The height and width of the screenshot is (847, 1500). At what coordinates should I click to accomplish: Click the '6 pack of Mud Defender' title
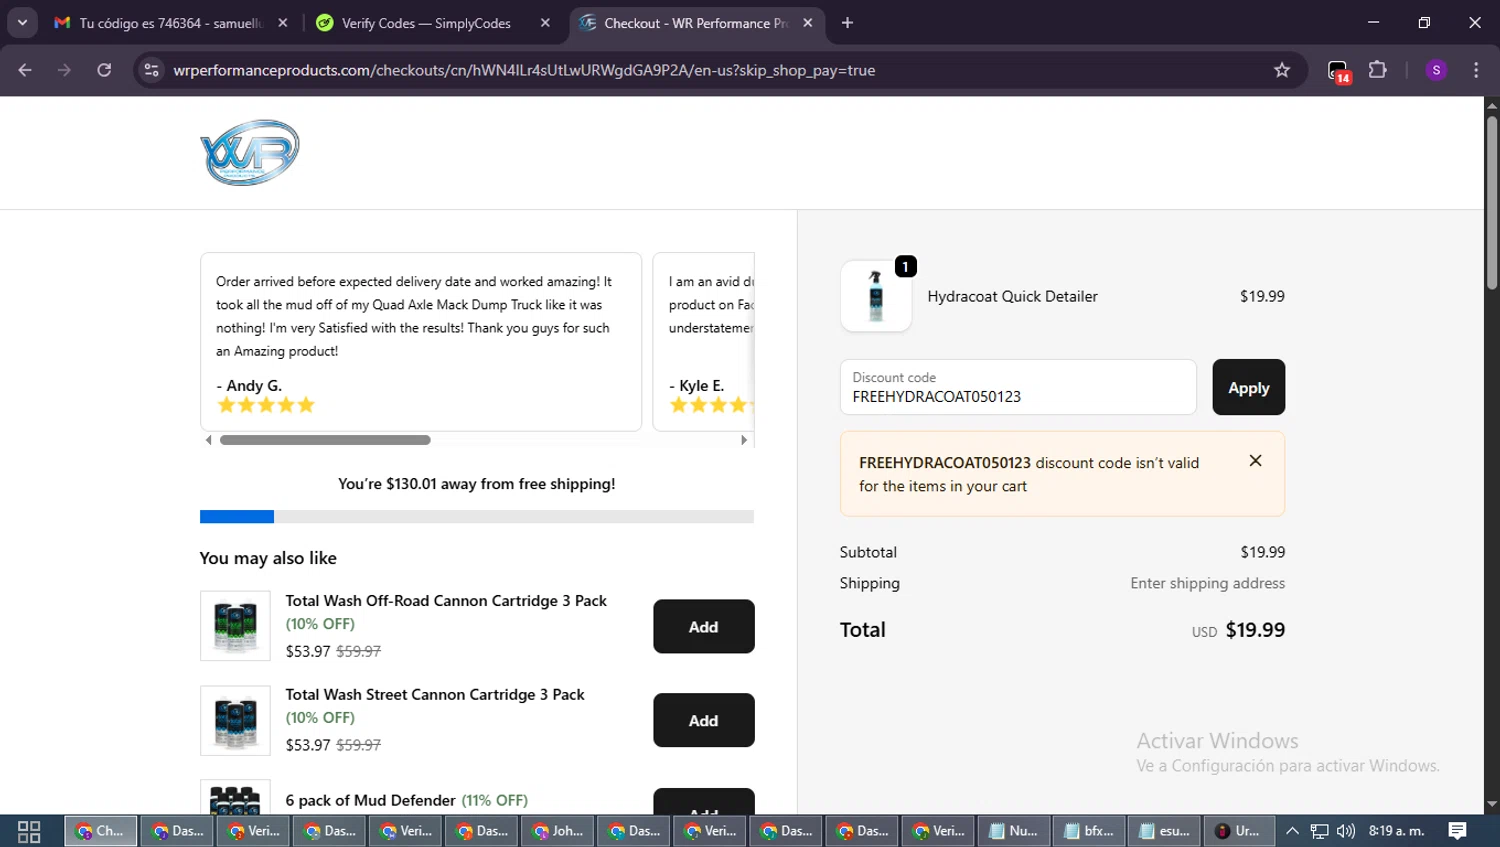pos(370,800)
